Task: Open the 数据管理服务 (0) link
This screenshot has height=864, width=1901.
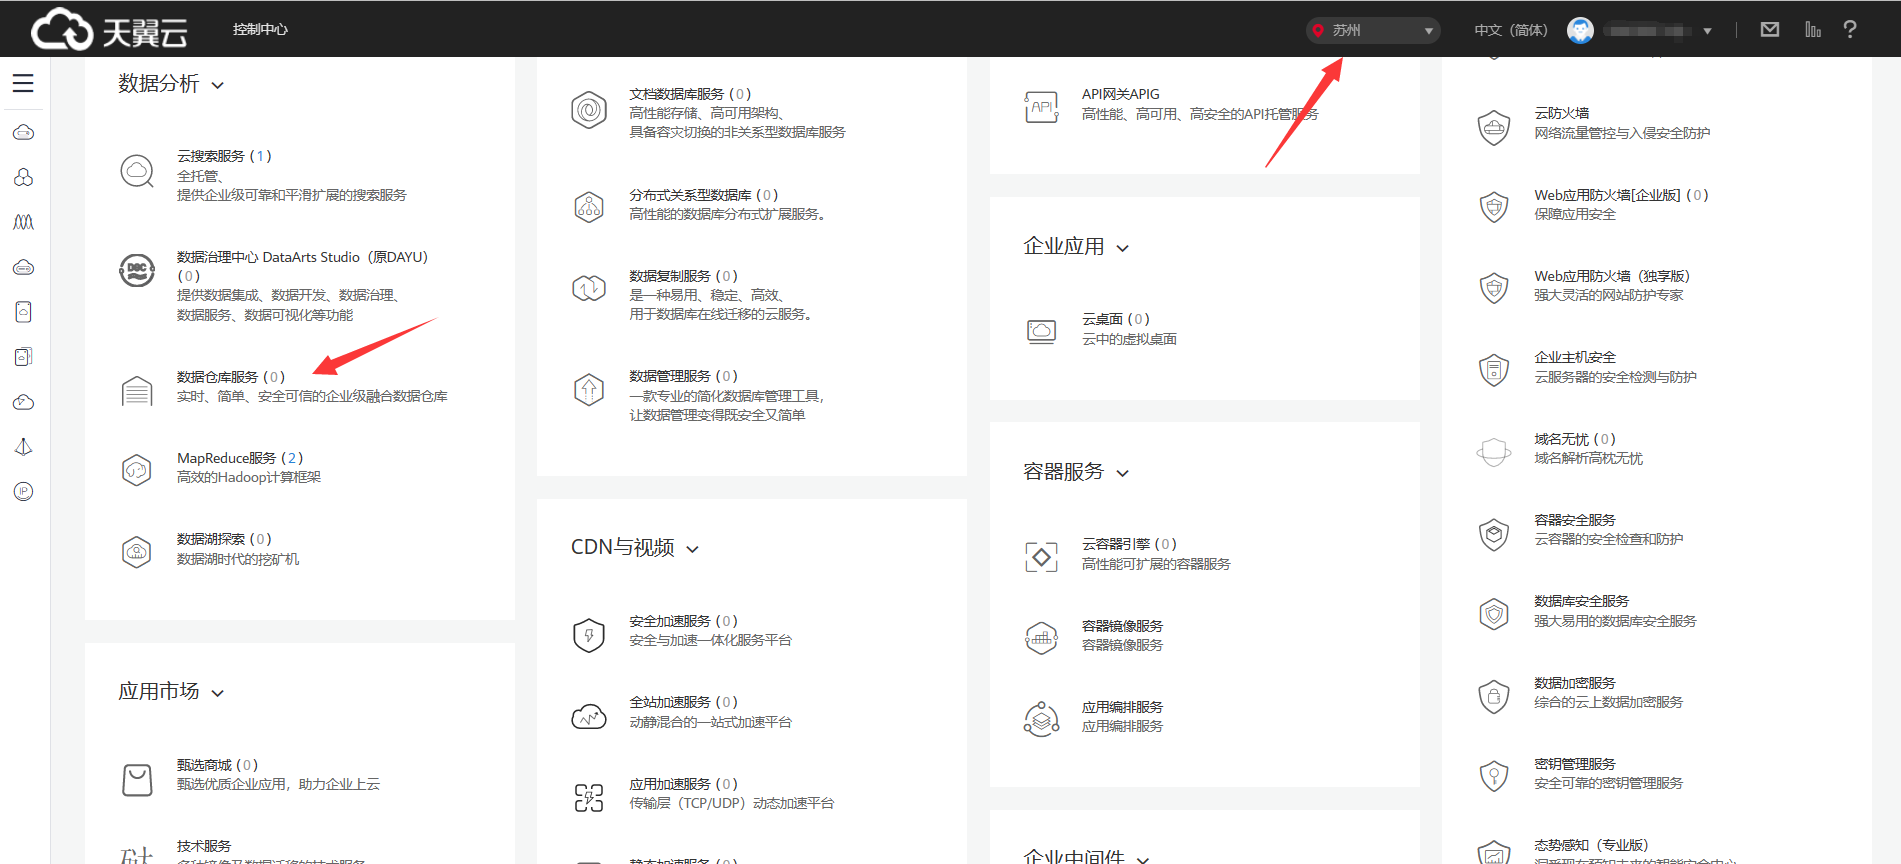Action: (x=684, y=376)
